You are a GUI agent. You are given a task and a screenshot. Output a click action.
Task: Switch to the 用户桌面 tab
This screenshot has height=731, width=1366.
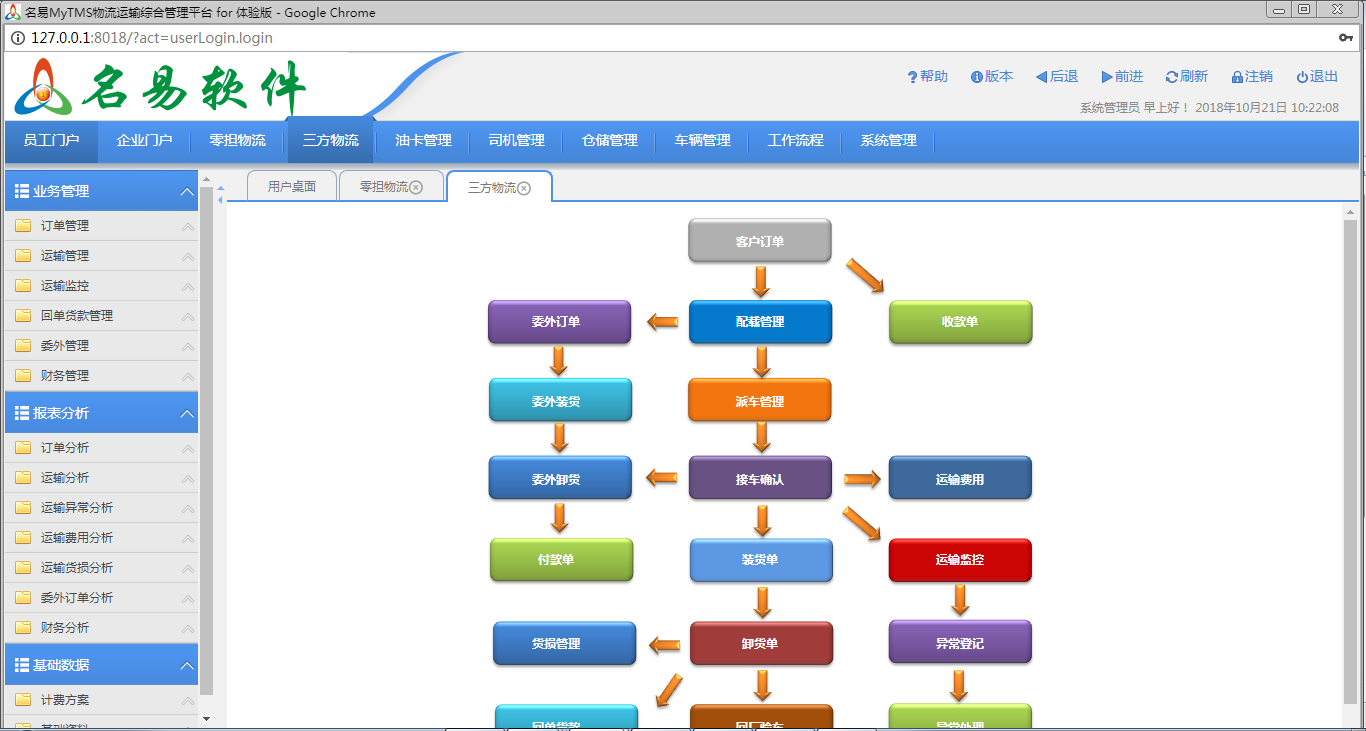(x=292, y=187)
